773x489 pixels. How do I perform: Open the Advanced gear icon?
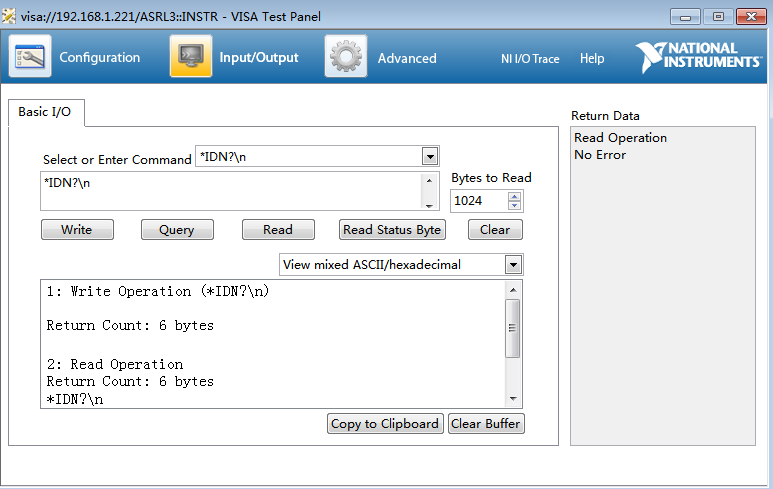coord(346,56)
